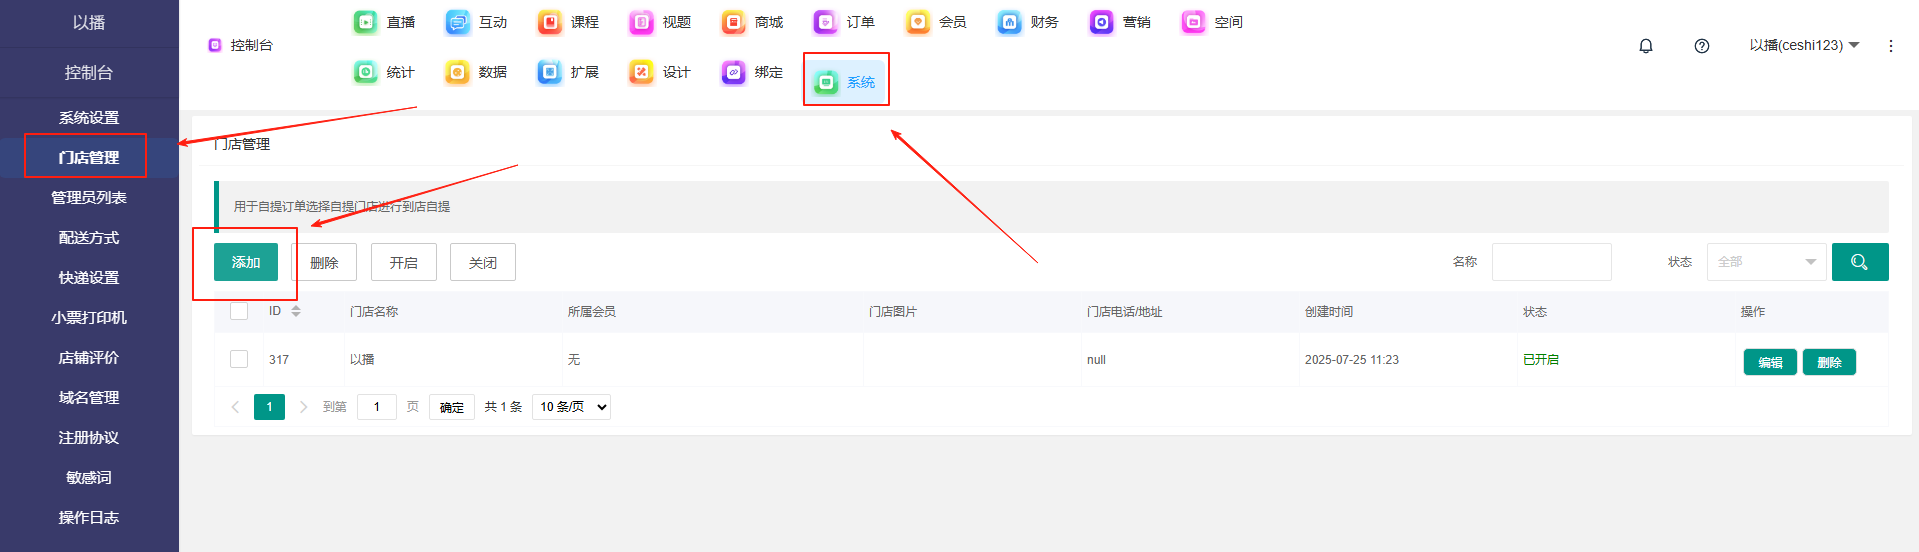Image resolution: width=1919 pixels, height=552 pixels.
Task: Open the 财务 finance icon
Action: pos(1010,22)
